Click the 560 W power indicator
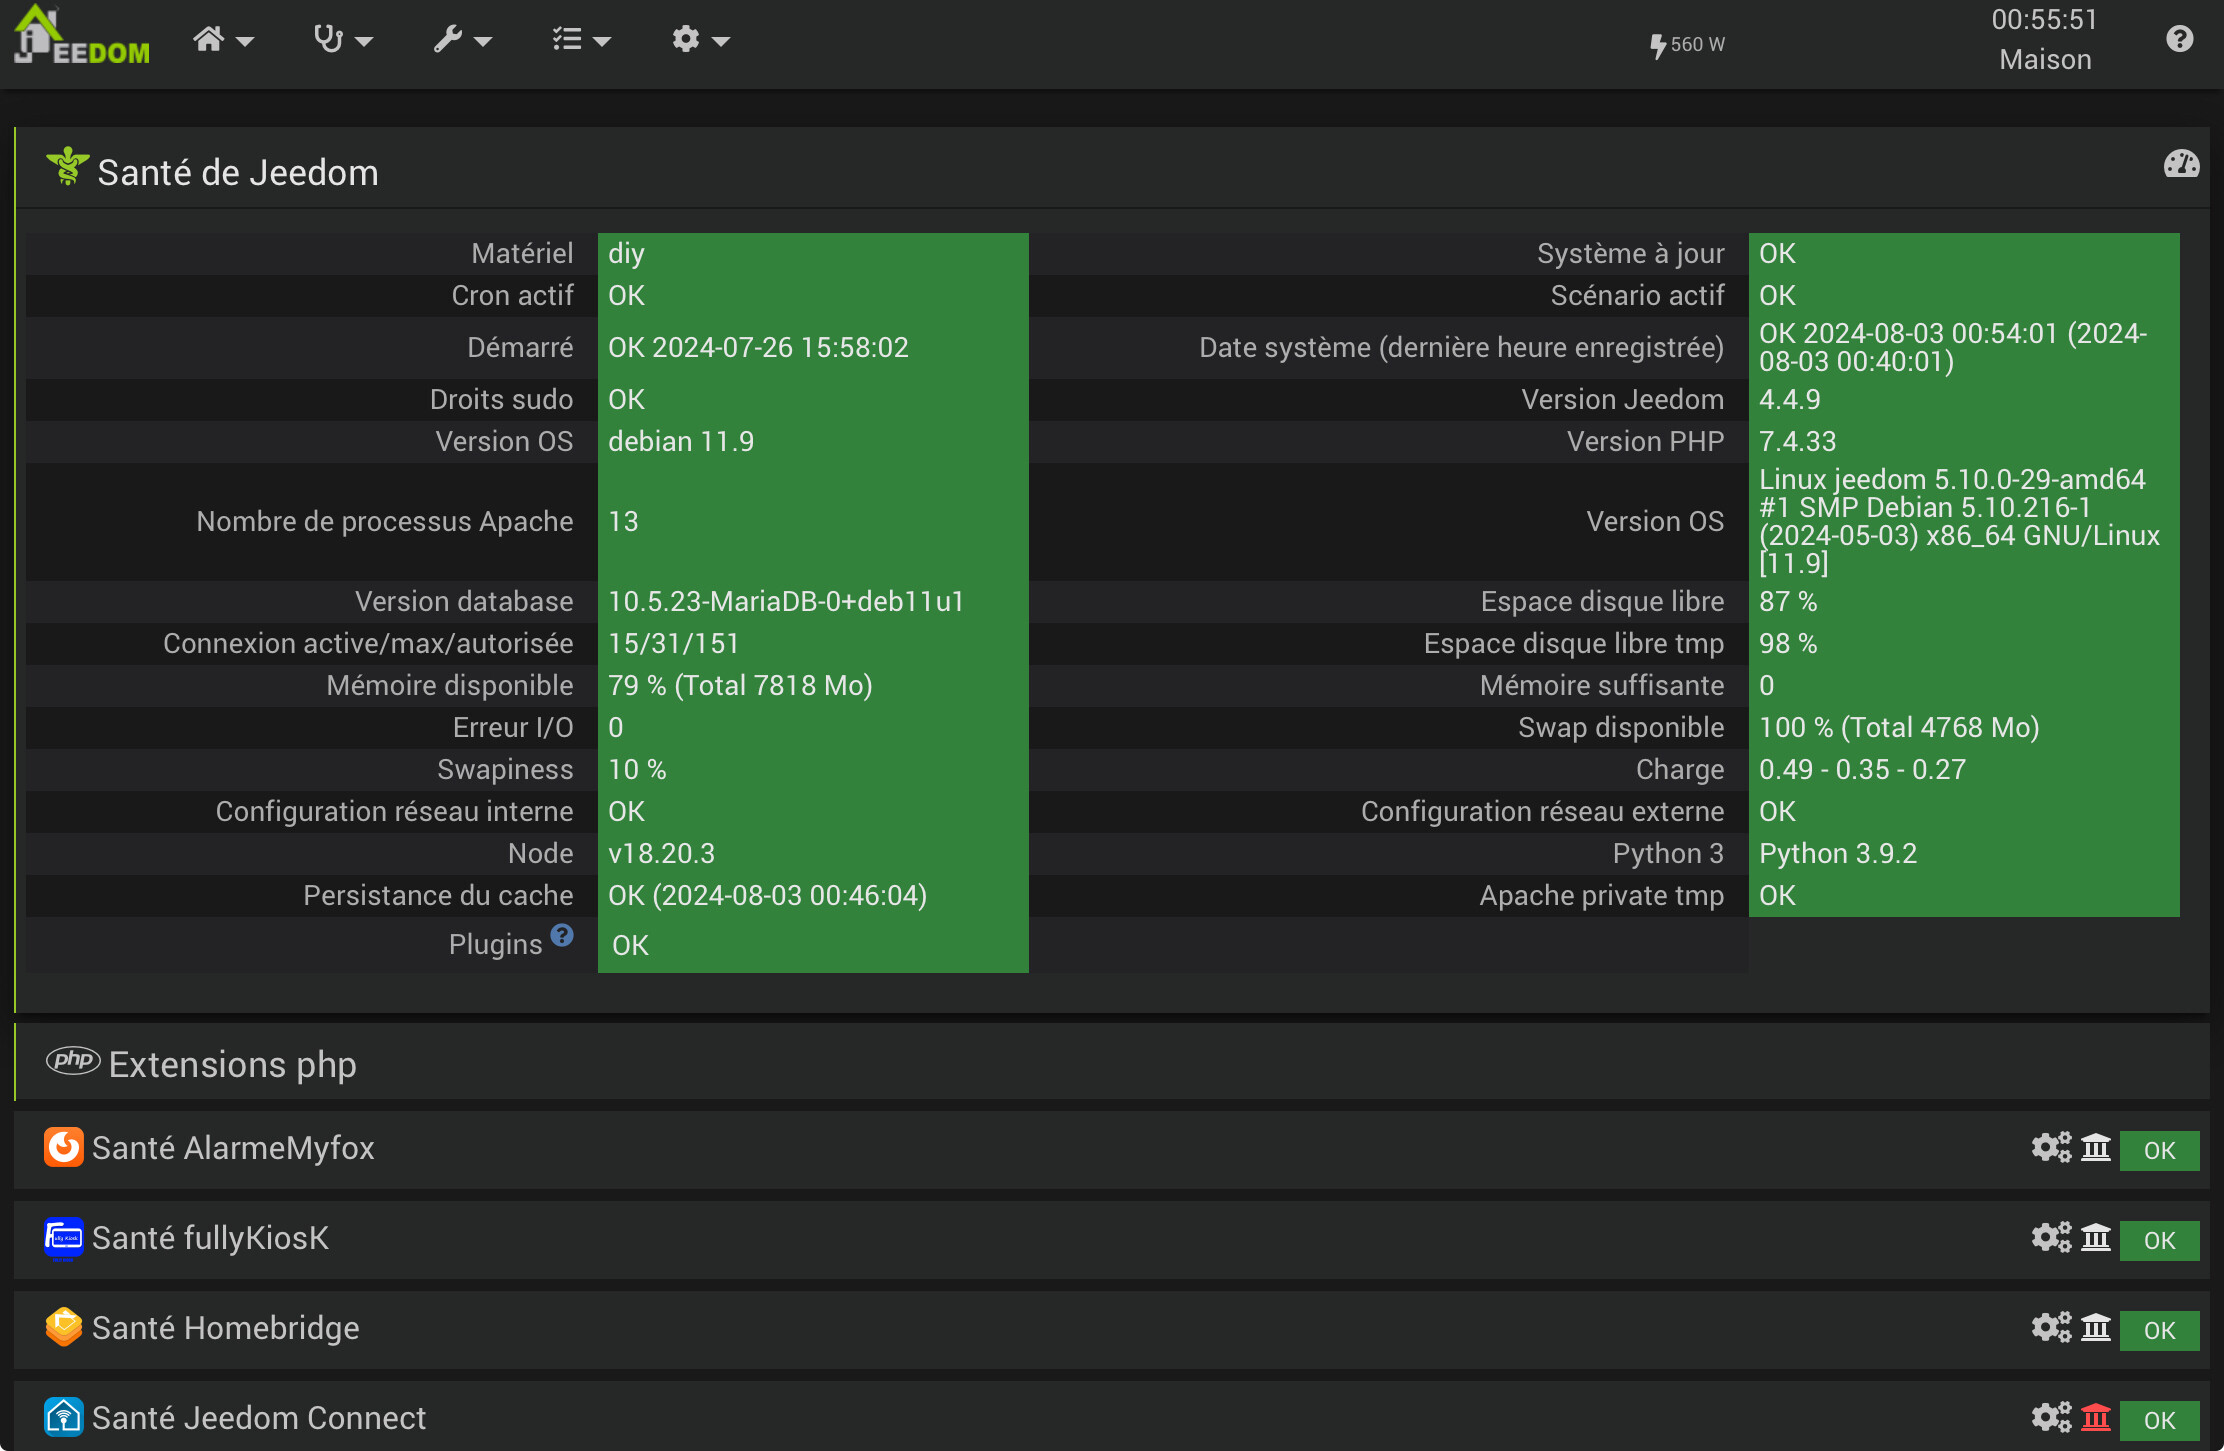 click(x=1687, y=45)
